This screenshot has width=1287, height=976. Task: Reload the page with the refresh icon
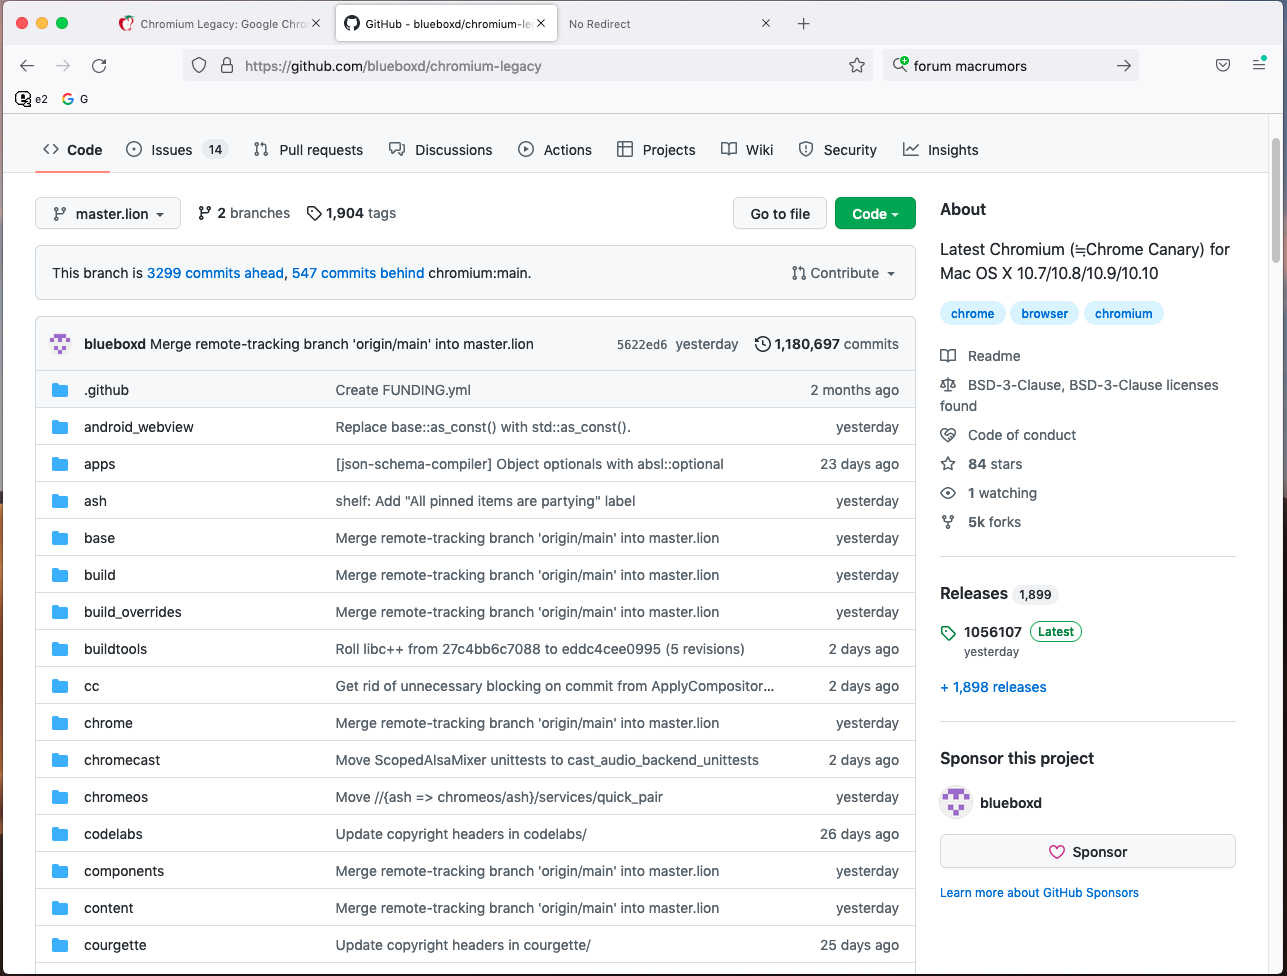click(99, 66)
